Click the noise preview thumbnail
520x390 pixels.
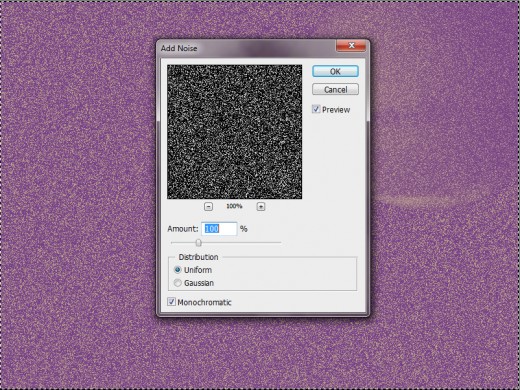(x=235, y=132)
